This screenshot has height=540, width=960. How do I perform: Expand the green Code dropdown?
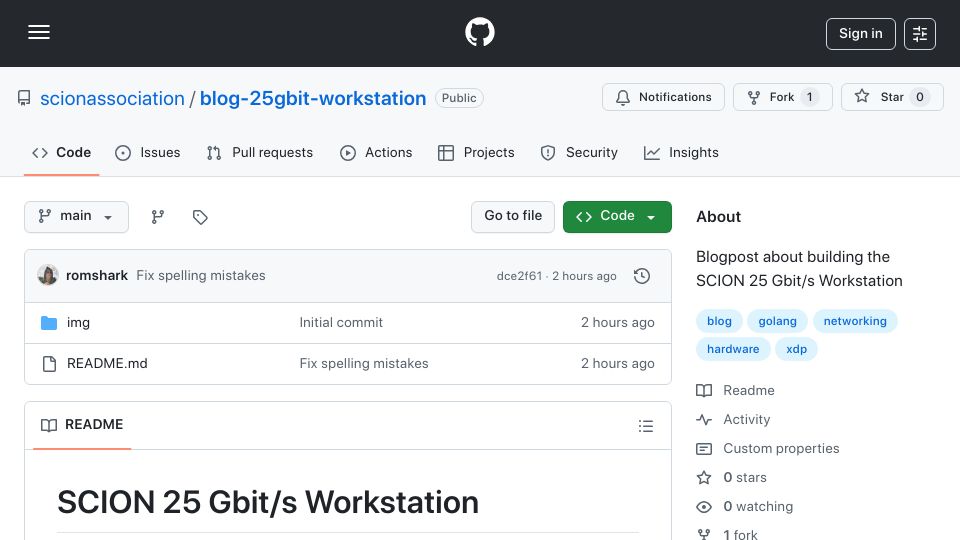click(617, 217)
